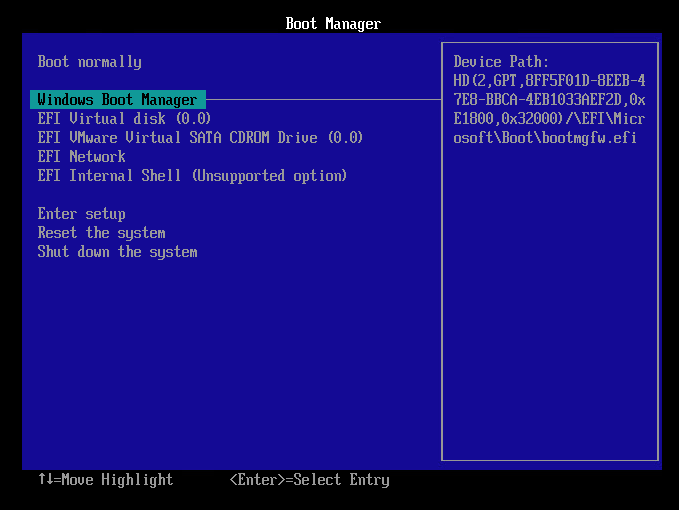Click Reset the system

(x=101, y=233)
